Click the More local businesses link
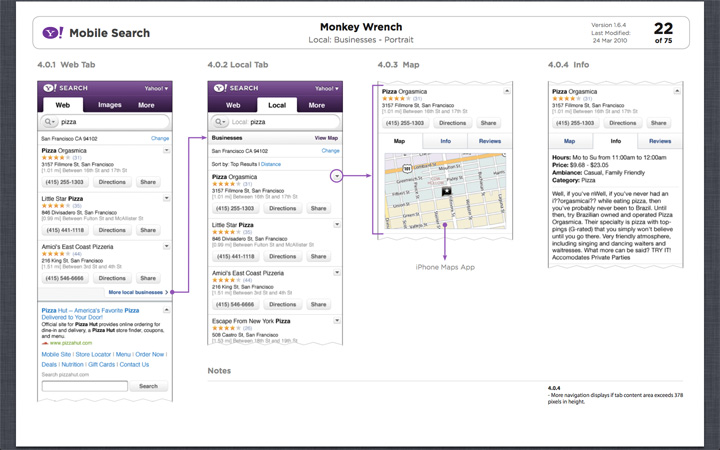720x450 pixels. [137, 292]
